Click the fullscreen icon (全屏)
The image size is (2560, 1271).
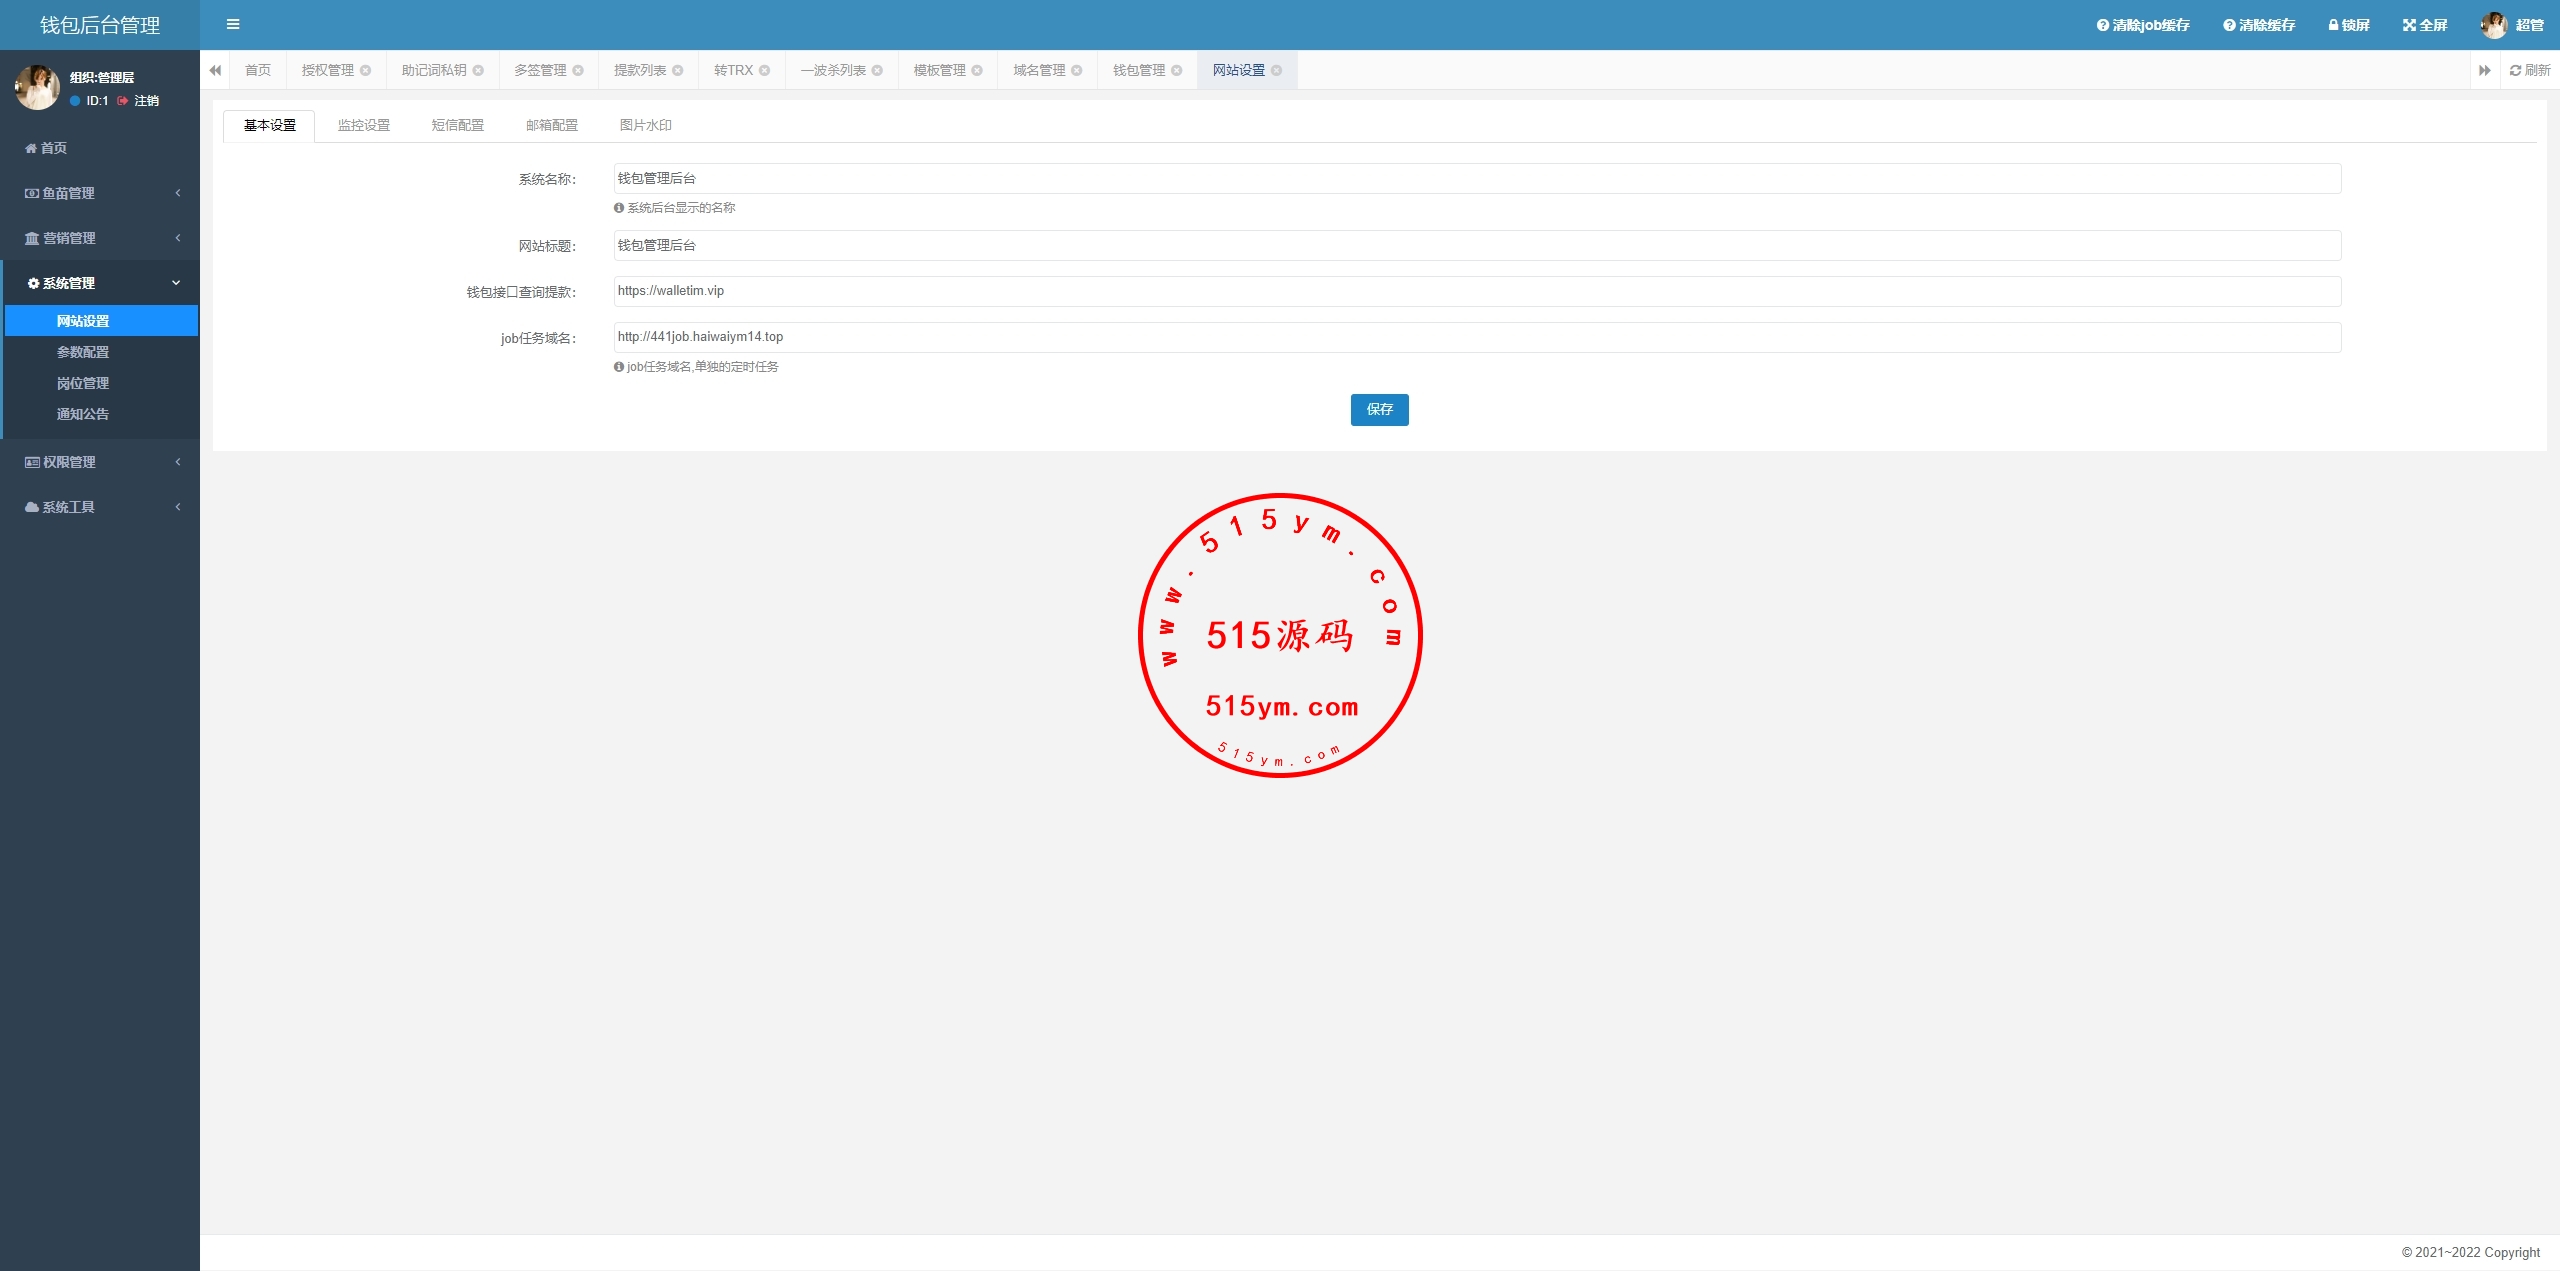click(2409, 25)
